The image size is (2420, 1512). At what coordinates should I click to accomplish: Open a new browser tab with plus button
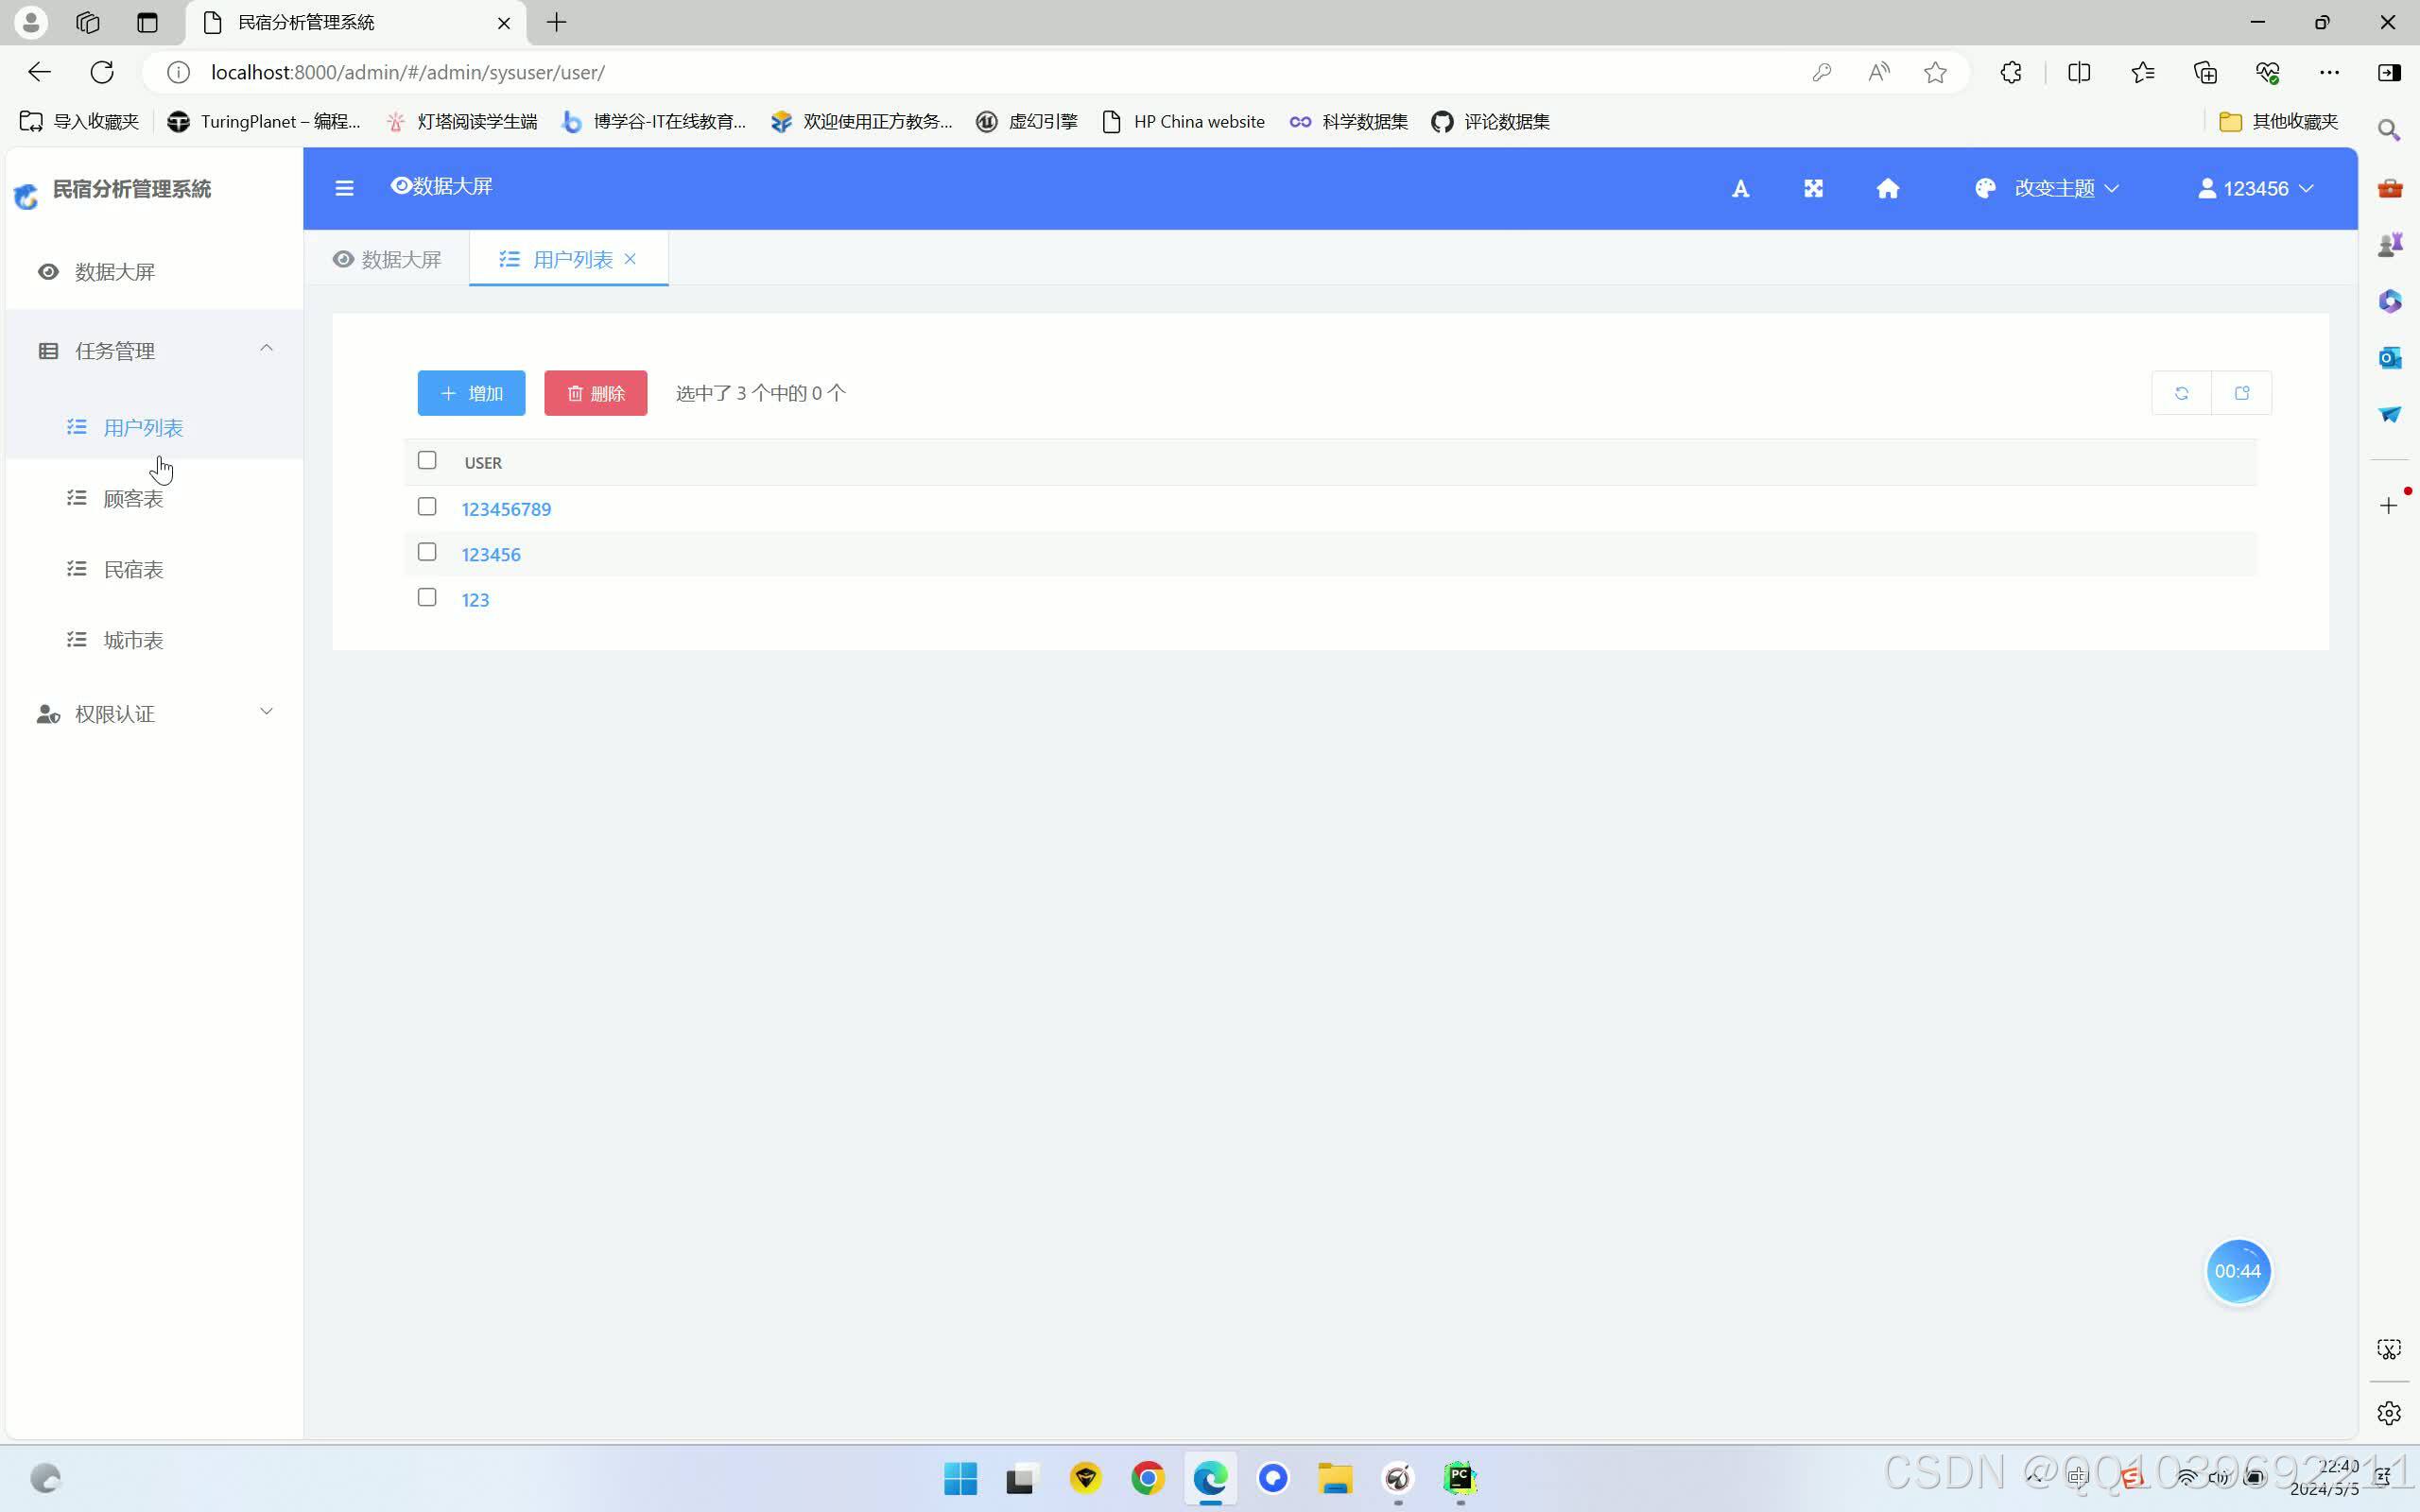pos(557,22)
